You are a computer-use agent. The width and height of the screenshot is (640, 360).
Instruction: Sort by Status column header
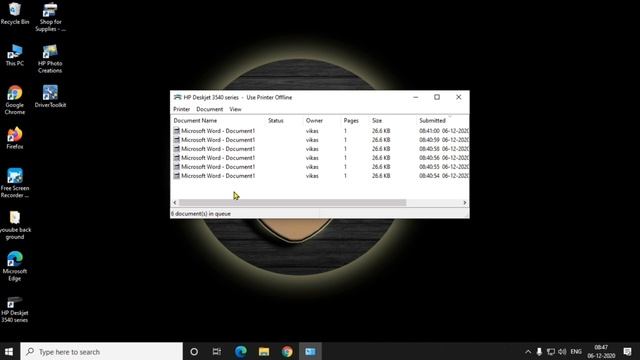point(284,120)
